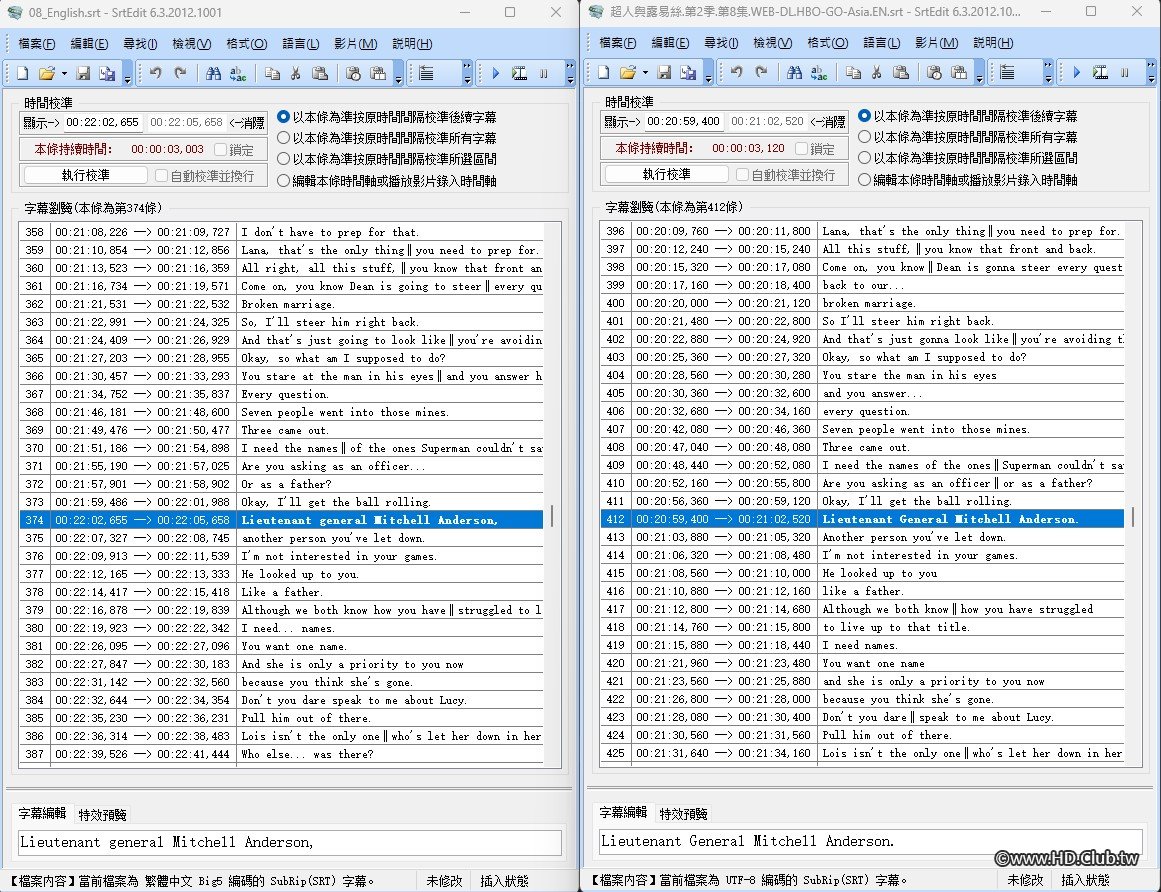Image resolution: width=1161 pixels, height=892 pixels.
Task: Play video button in right window toolbar
Action: tap(1077, 73)
